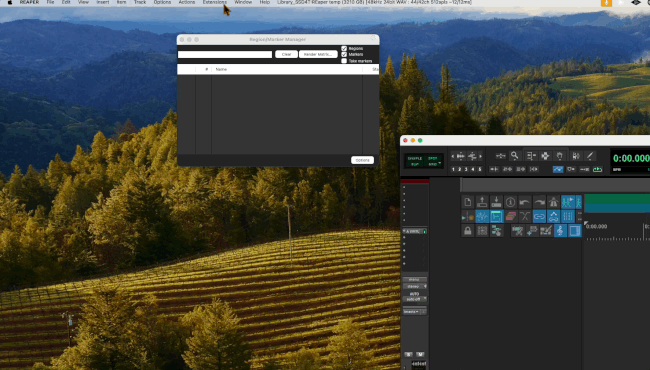Open the Extensions menu

[215, 2]
